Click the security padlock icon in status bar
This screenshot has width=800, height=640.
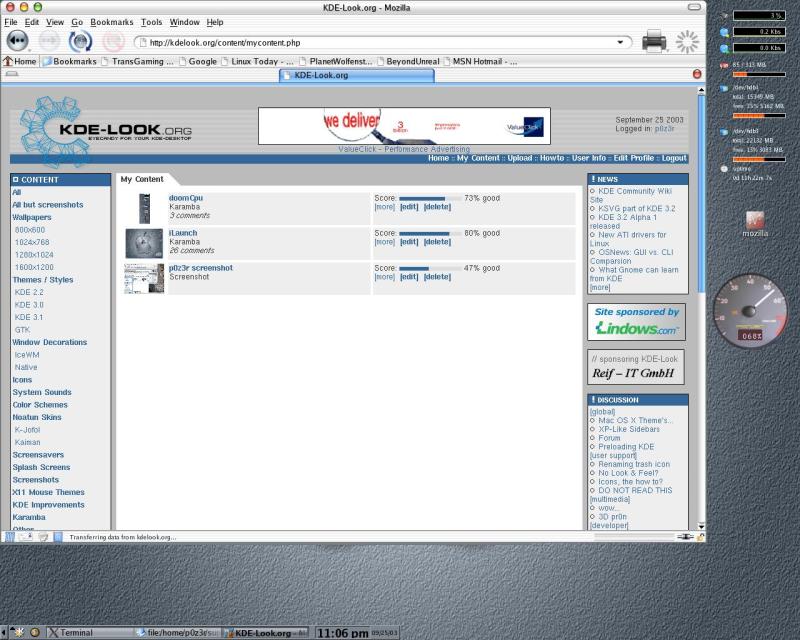pos(701,536)
